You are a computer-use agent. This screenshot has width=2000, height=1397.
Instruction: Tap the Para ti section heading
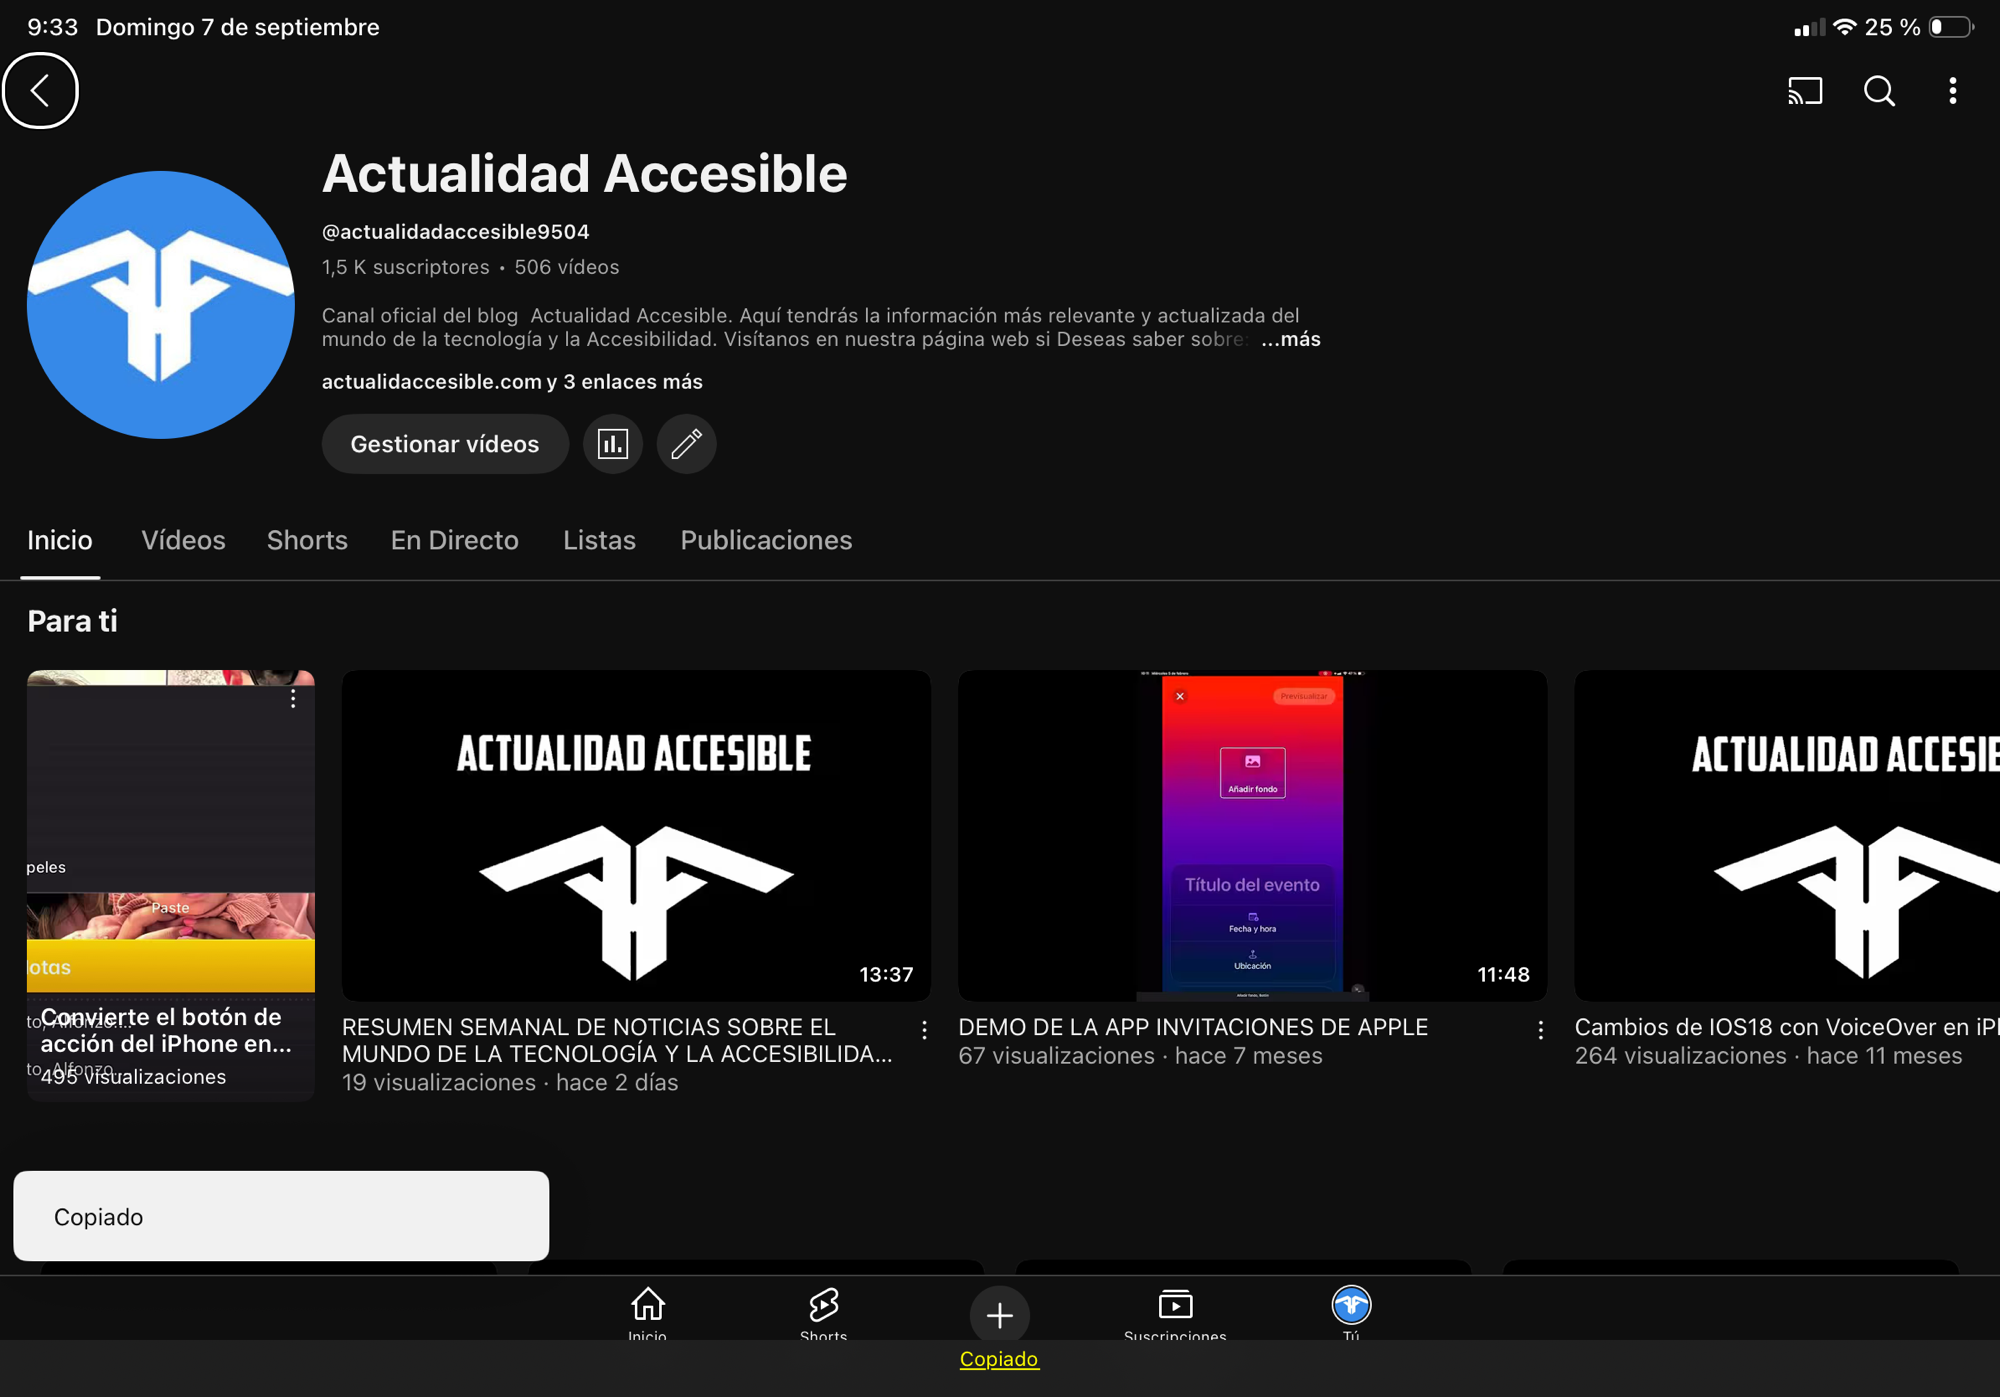tap(72, 621)
